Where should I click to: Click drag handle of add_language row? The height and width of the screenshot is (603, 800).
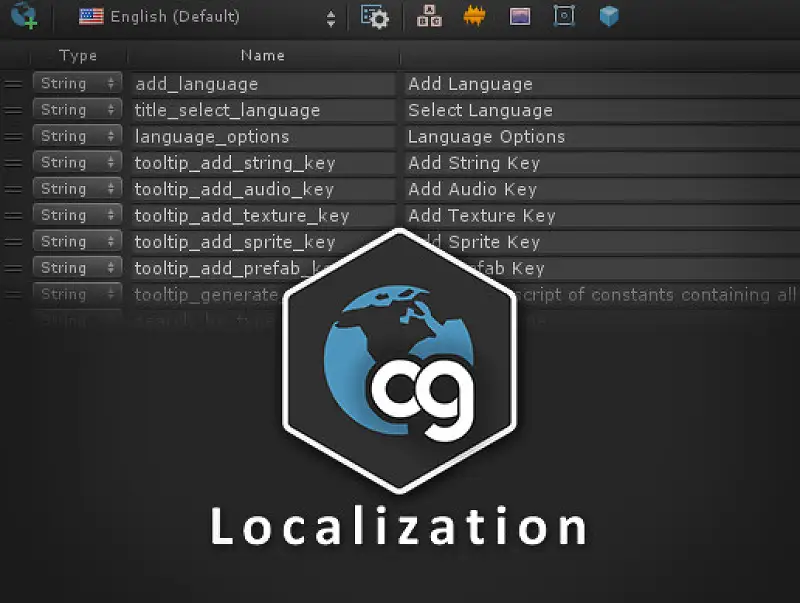click(14, 84)
